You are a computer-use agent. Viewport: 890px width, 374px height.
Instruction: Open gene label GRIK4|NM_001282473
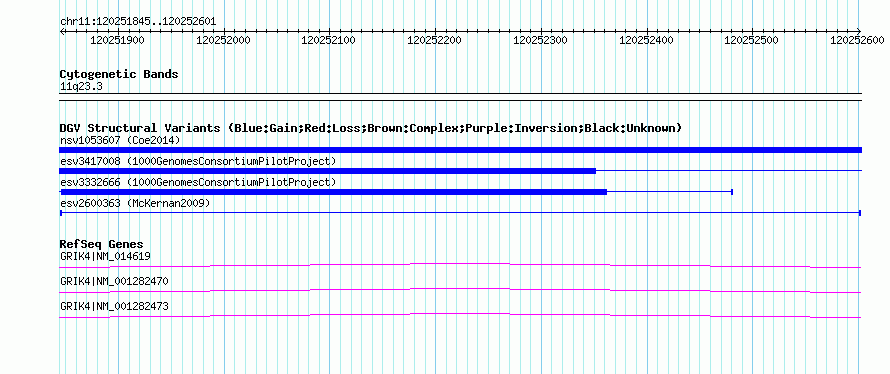coord(114,306)
